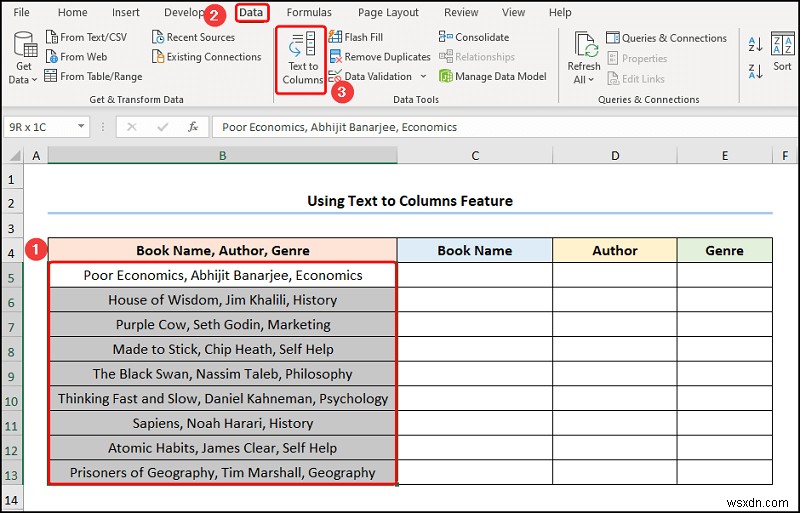Open Relationships tool

pos(477,57)
